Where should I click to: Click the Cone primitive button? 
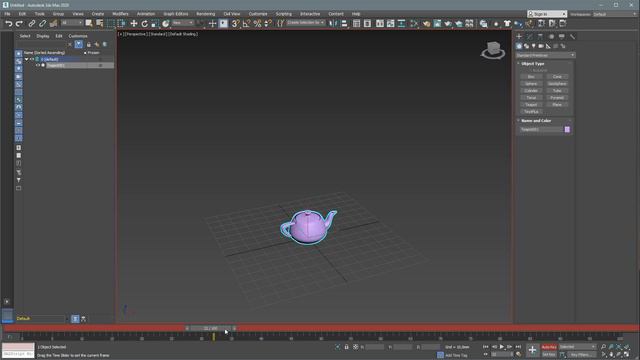[x=557, y=77]
